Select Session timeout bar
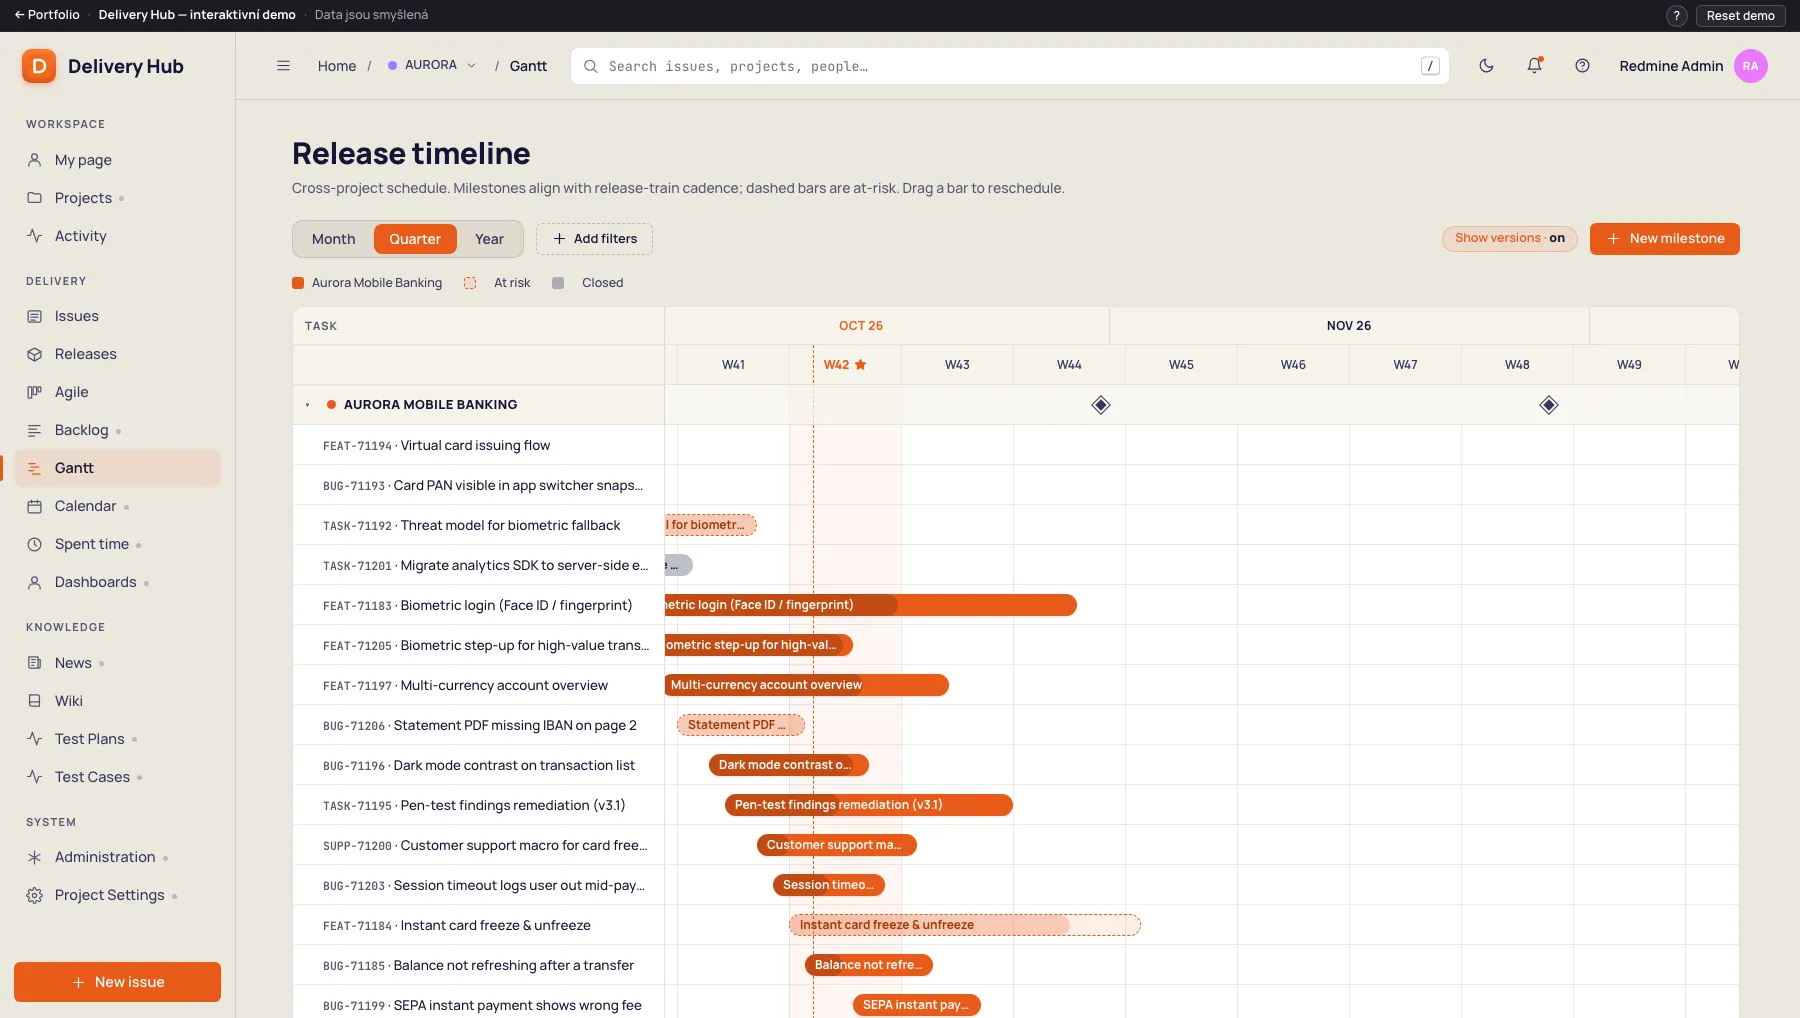Image resolution: width=1800 pixels, height=1018 pixels. 829,885
